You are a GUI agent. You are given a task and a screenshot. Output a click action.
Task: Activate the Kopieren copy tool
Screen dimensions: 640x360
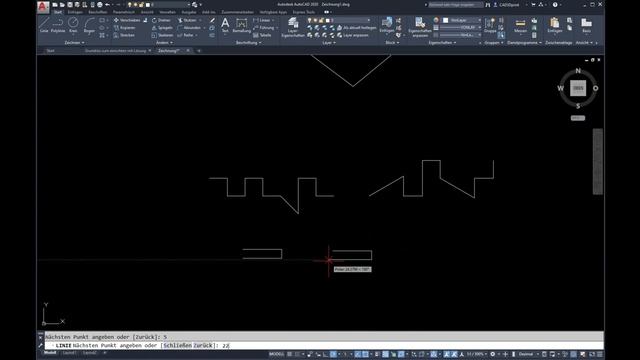coord(124,28)
